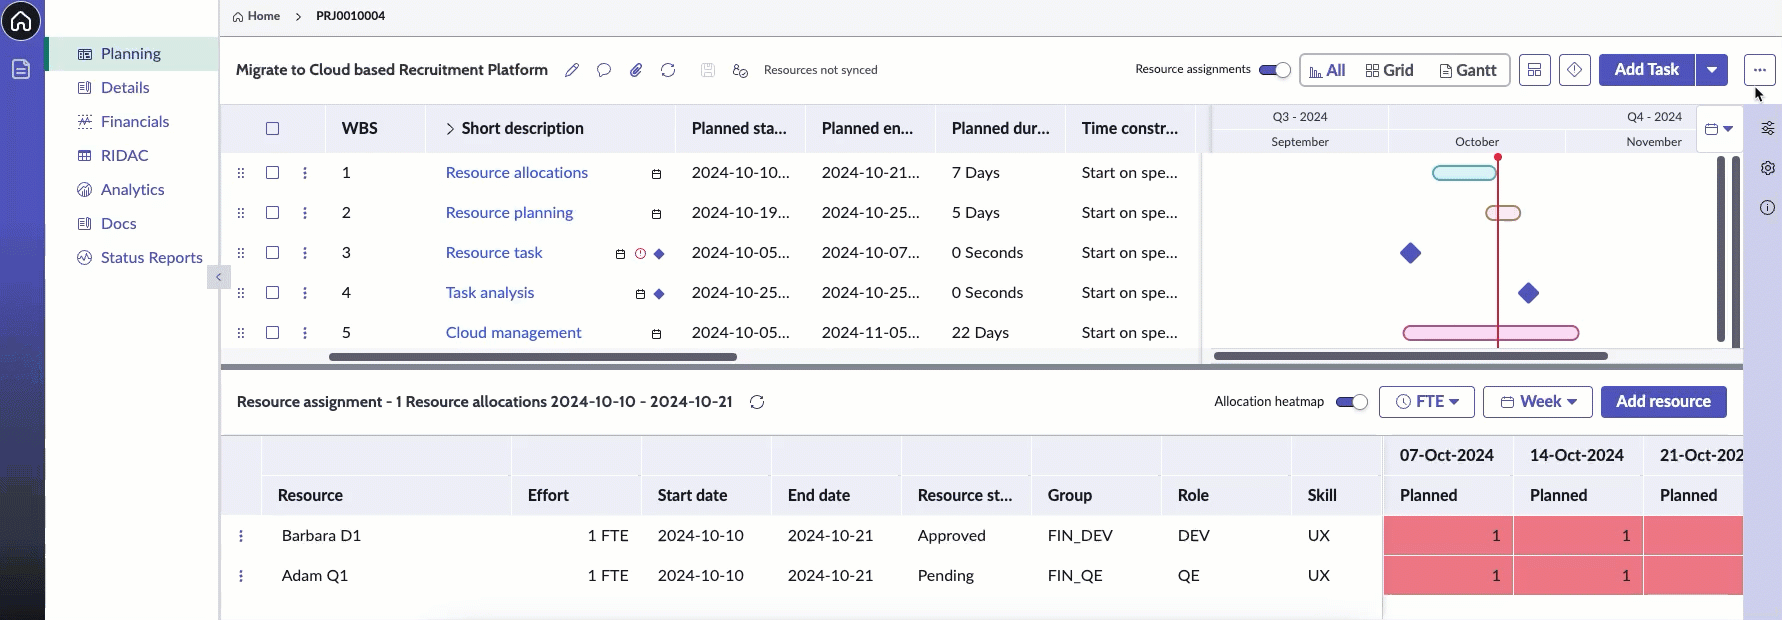This screenshot has width=1782, height=620.
Task: Open Financials in the sidebar
Action: 135,121
